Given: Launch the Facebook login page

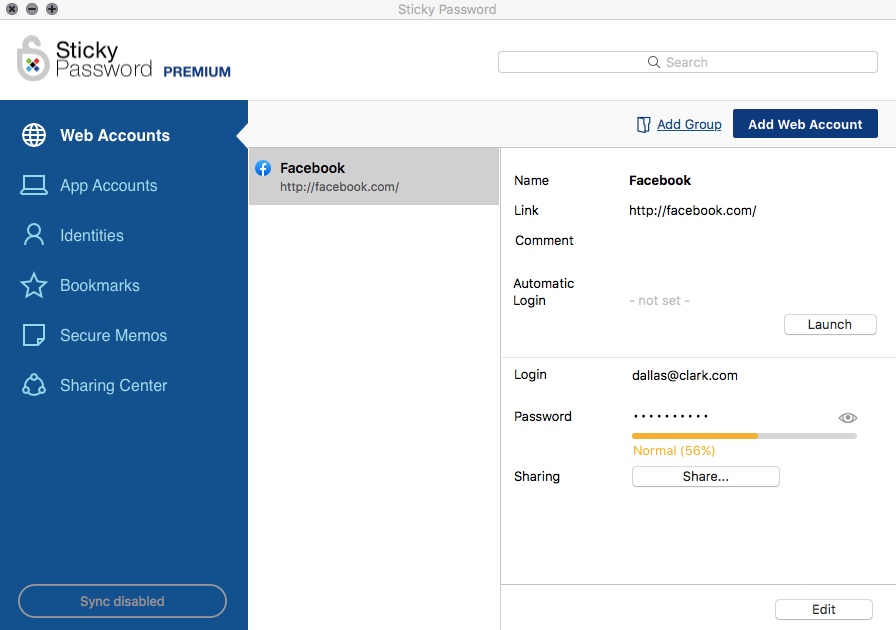Looking at the screenshot, I should (x=830, y=324).
